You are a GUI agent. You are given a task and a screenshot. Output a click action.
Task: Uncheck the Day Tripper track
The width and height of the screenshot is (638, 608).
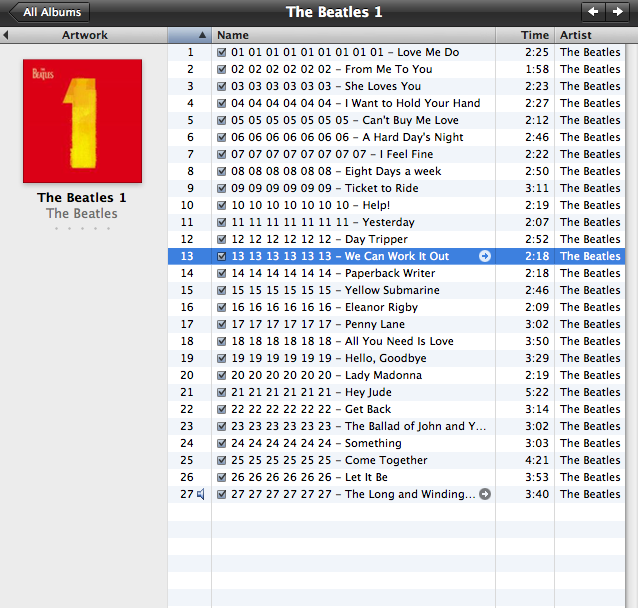pos(221,239)
